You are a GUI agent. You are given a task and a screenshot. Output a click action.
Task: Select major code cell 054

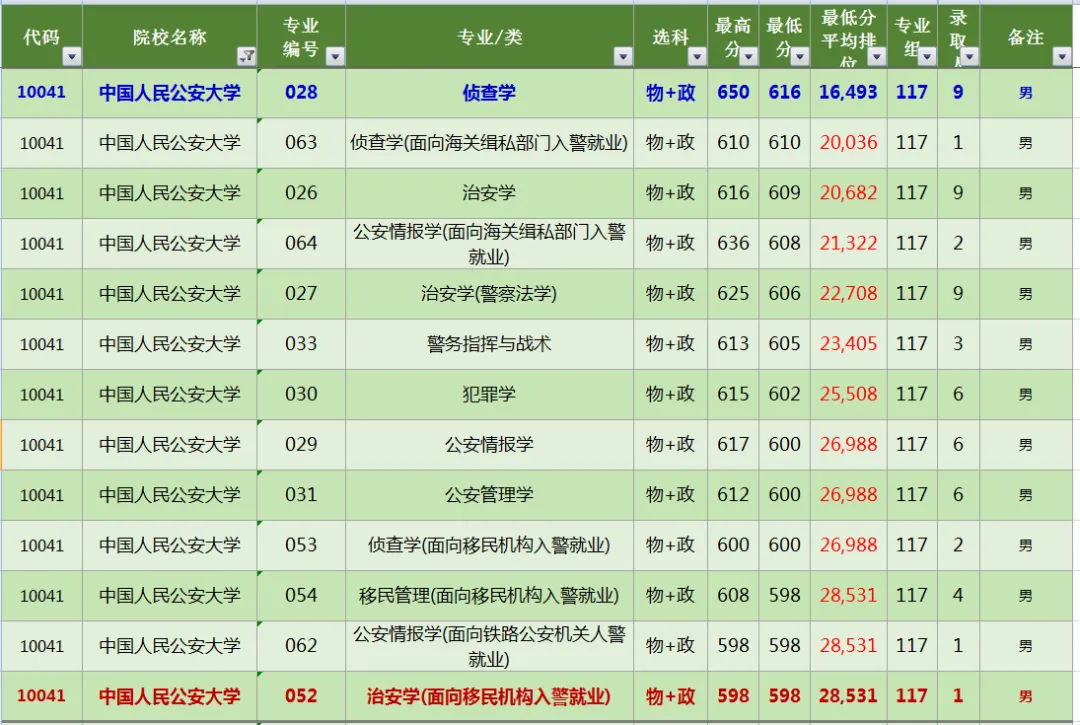(x=301, y=595)
